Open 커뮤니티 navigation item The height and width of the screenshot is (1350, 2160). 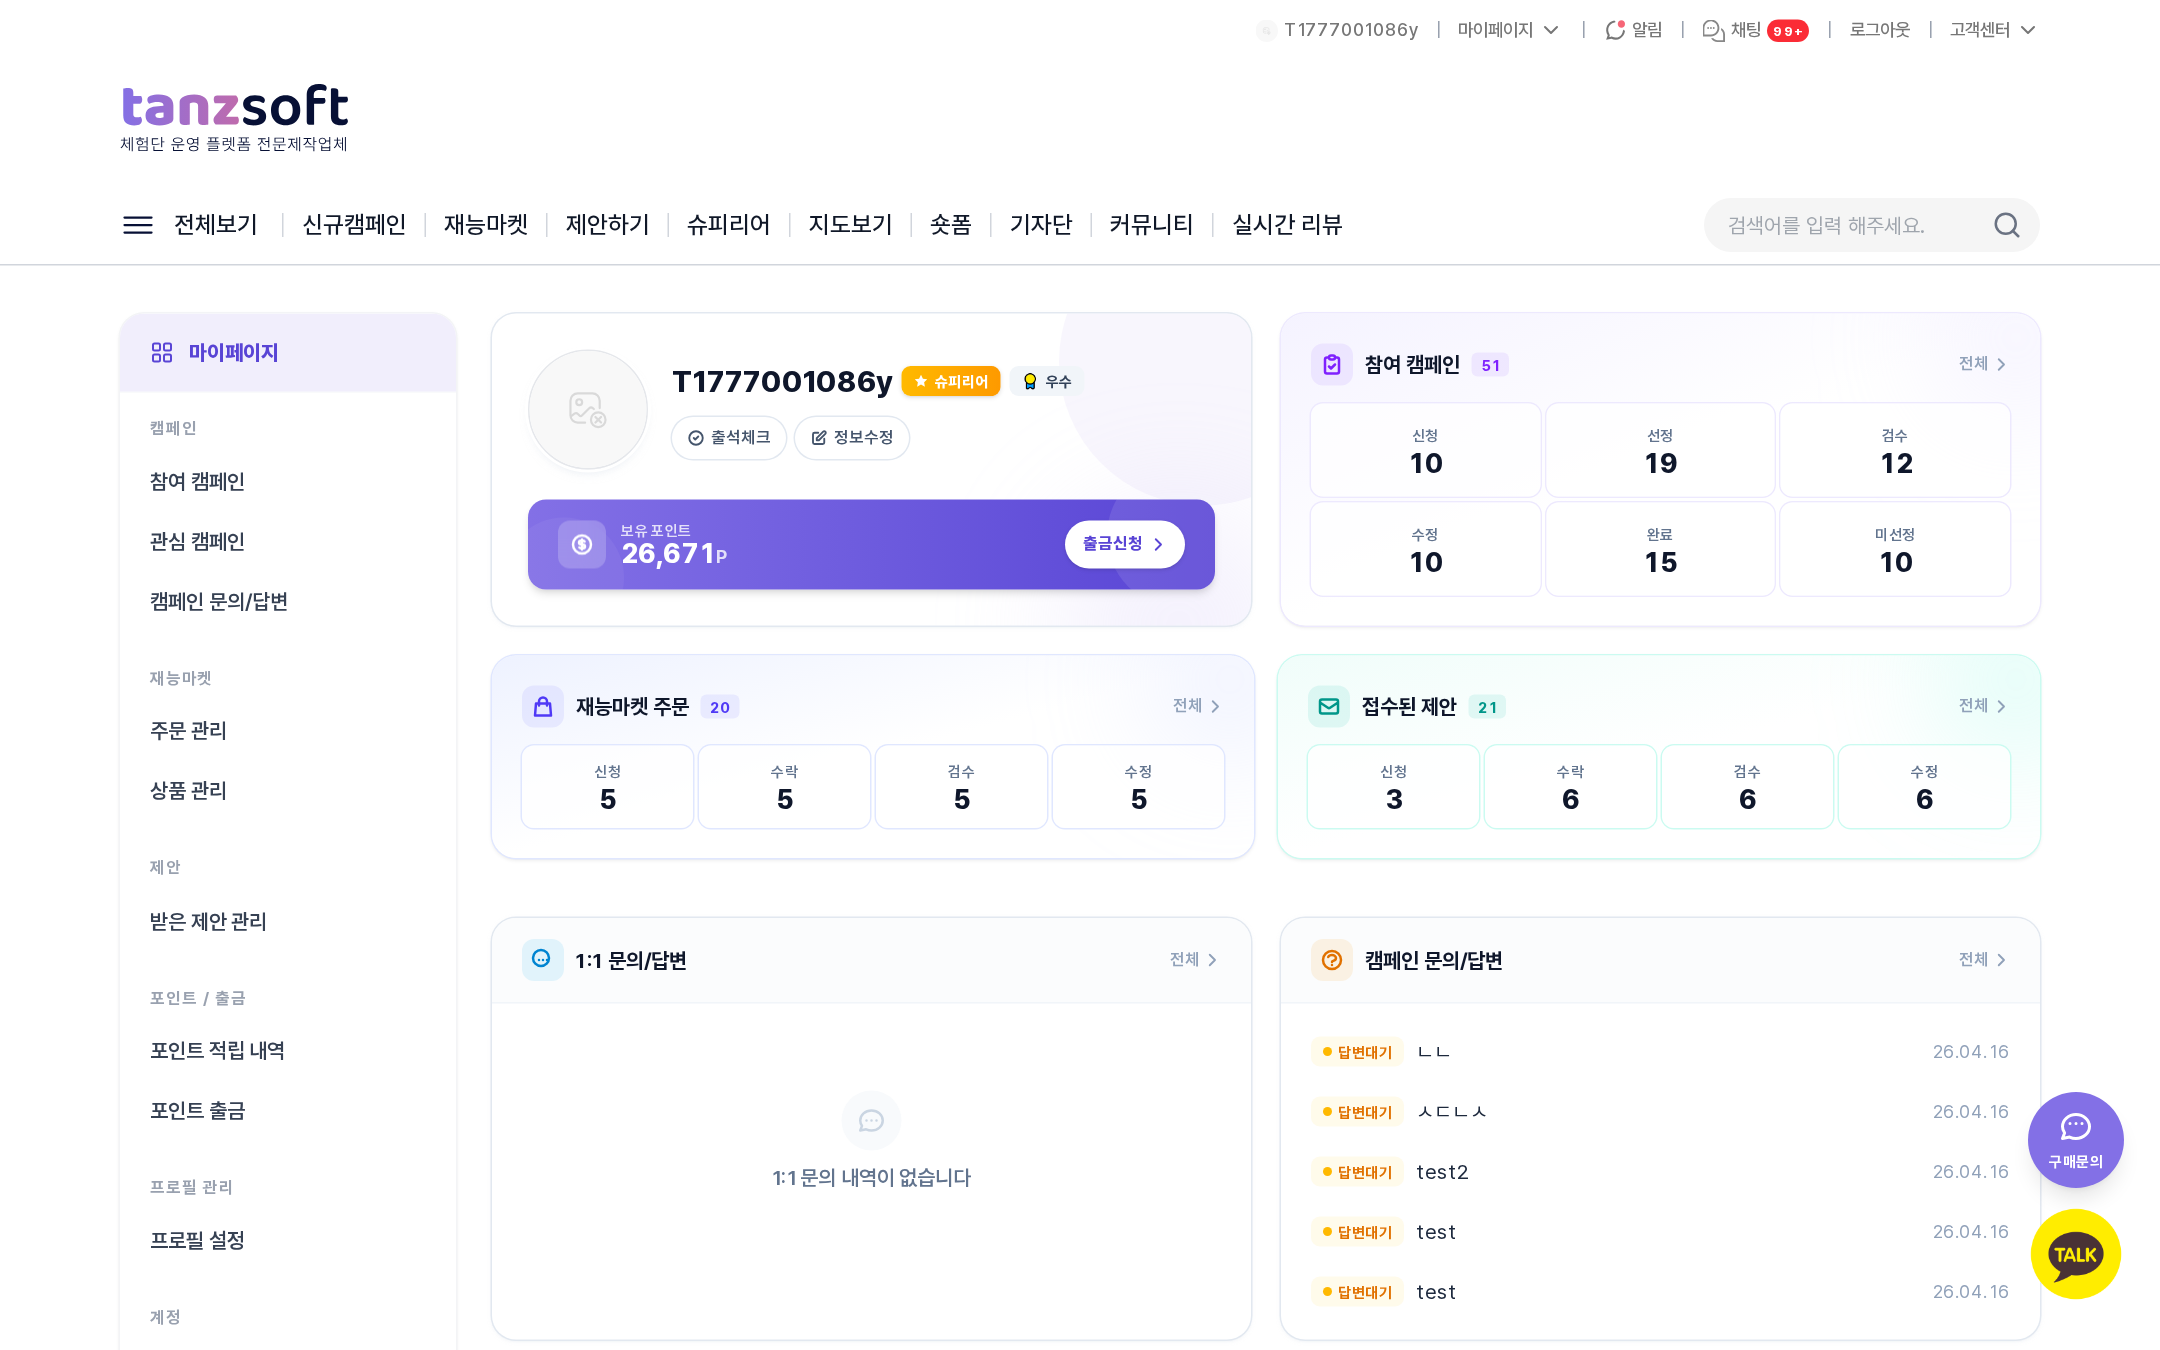[1152, 225]
